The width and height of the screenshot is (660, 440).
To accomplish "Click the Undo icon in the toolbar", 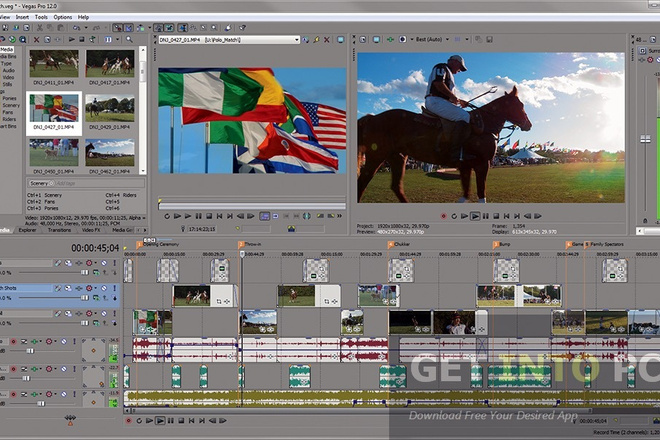I will click(77, 28).
